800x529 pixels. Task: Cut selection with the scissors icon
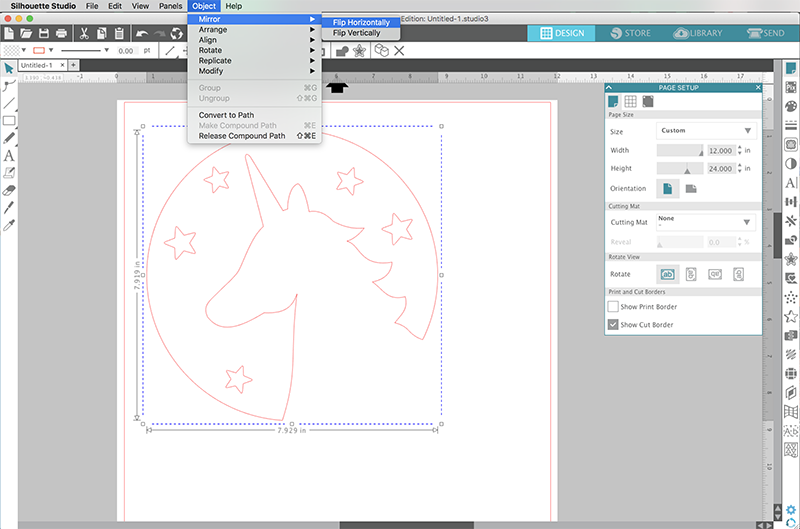coord(84,34)
